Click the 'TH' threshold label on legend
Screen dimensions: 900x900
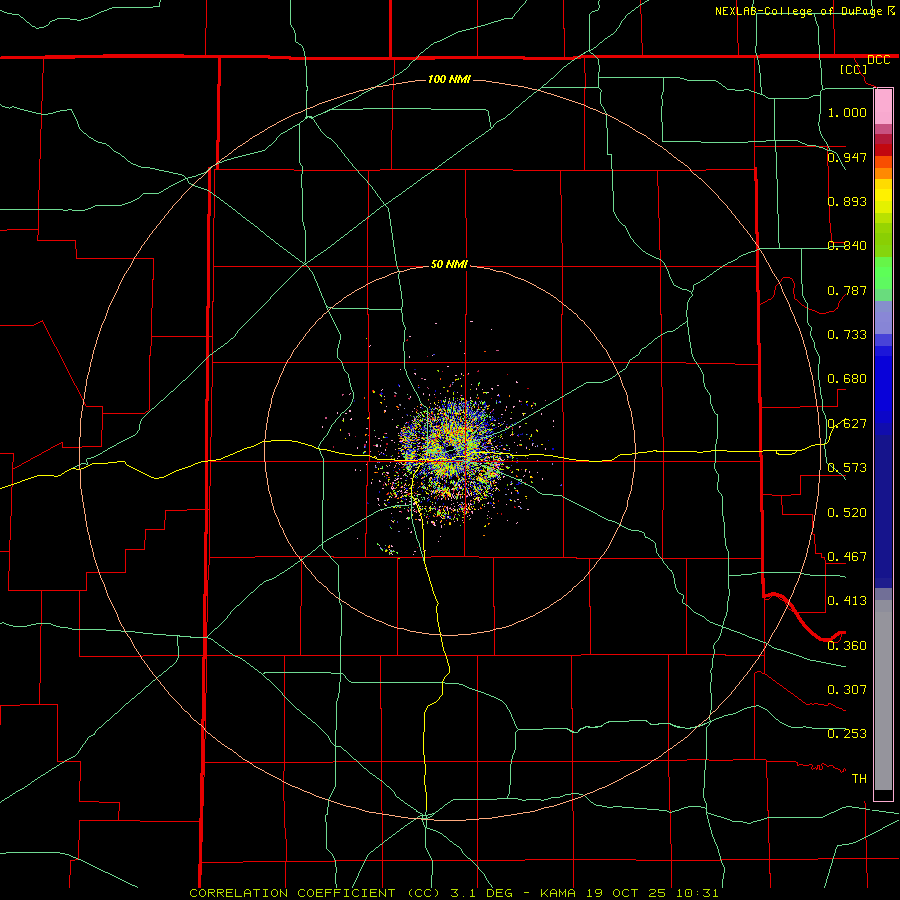[859, 779]
